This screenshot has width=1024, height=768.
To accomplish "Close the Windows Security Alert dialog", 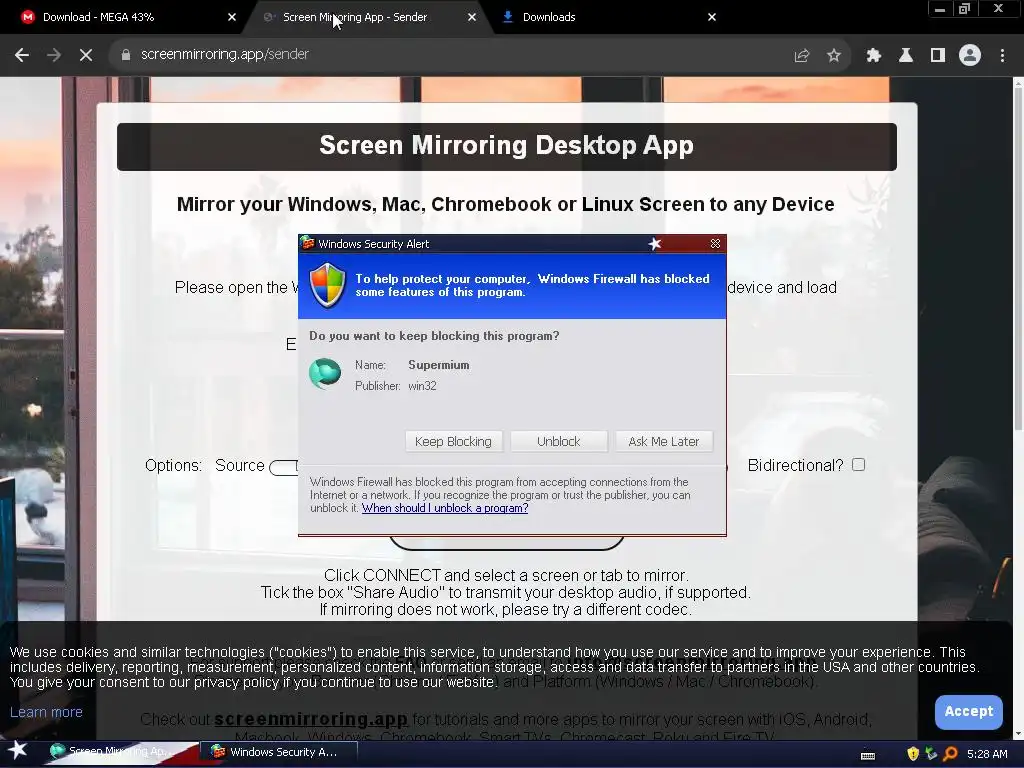I will point(715,244).
